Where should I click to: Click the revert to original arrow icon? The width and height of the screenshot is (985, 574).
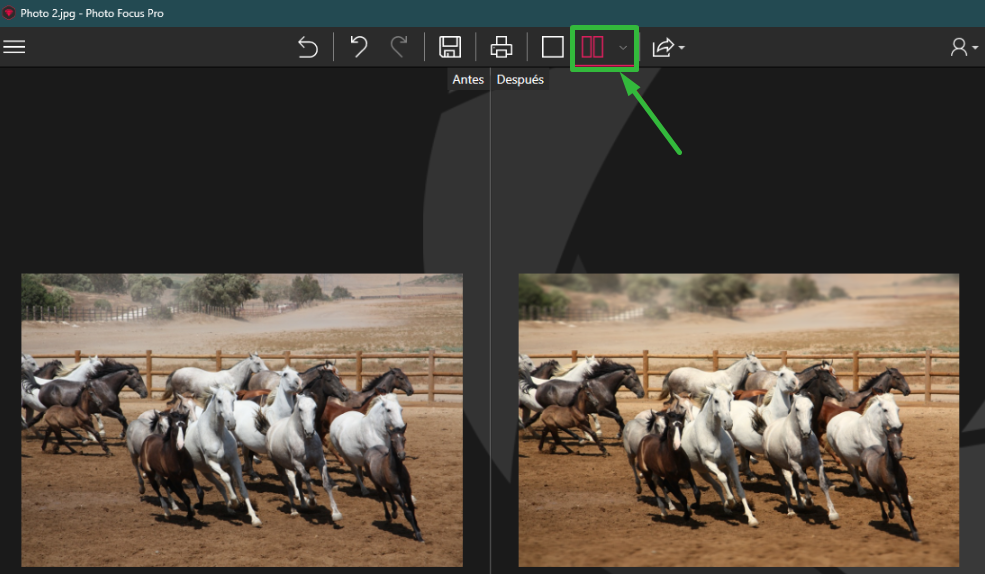[x=308, y=47]
